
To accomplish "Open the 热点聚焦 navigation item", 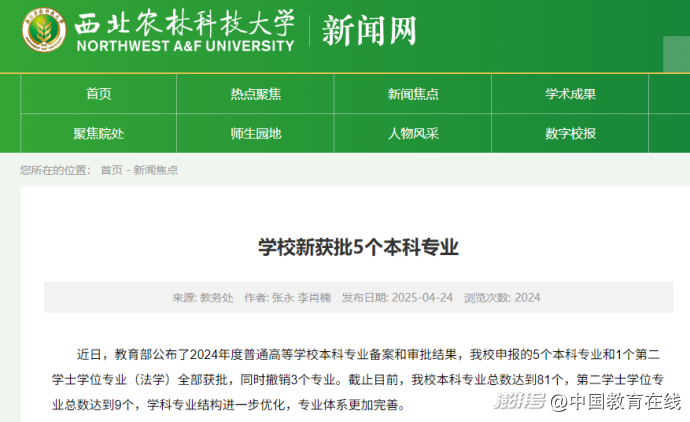I will click(255, 94).
